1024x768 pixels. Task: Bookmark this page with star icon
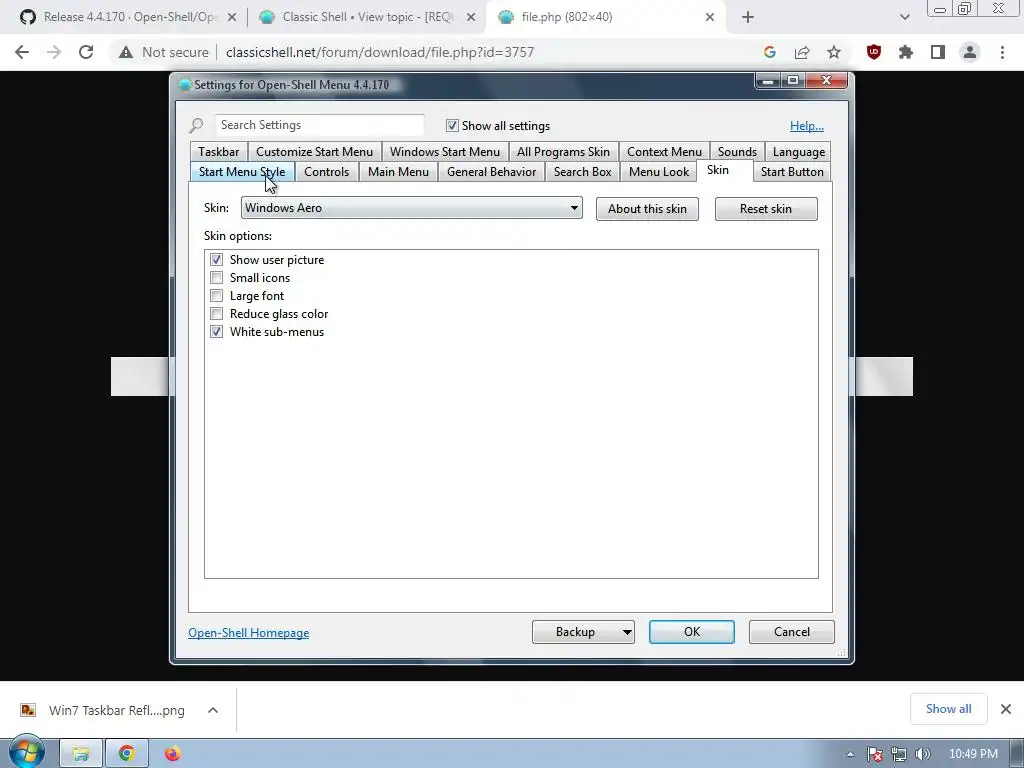[834, 52]
